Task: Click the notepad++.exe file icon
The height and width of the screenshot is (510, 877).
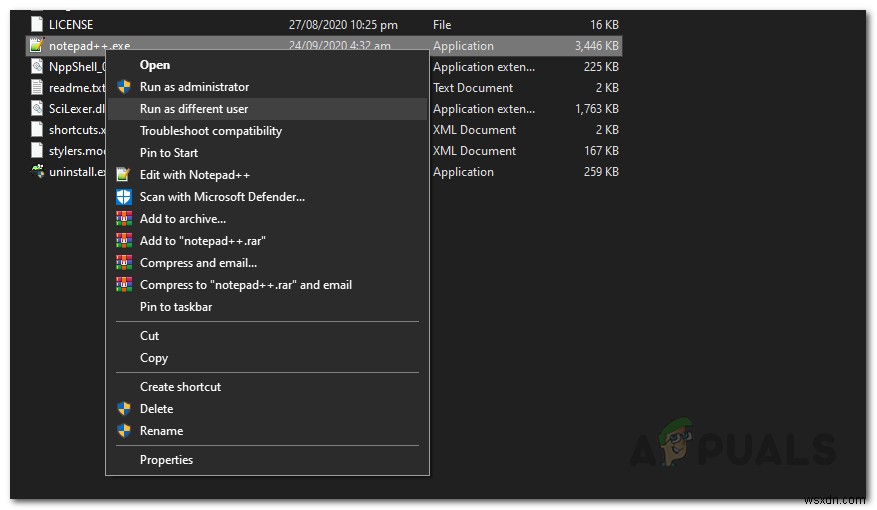Action: (36, 45)
